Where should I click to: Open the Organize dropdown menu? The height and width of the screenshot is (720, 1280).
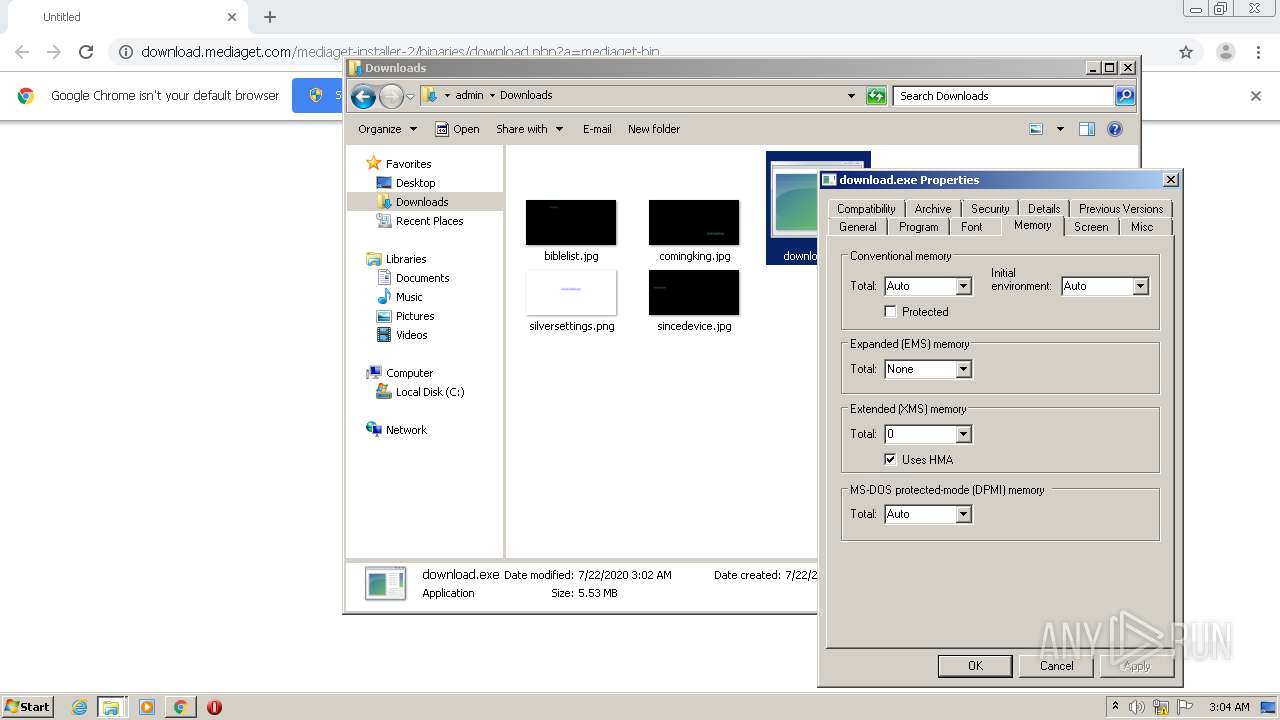point(387,129)
